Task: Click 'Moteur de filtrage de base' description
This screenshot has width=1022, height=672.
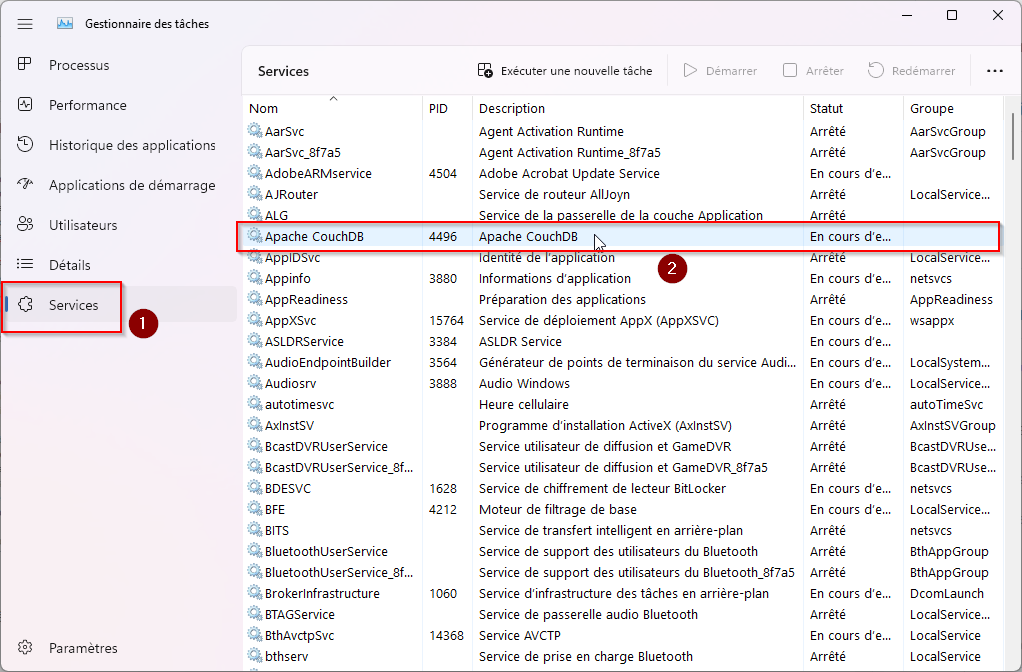Action: pyautogui.click(x=557, y=509)
